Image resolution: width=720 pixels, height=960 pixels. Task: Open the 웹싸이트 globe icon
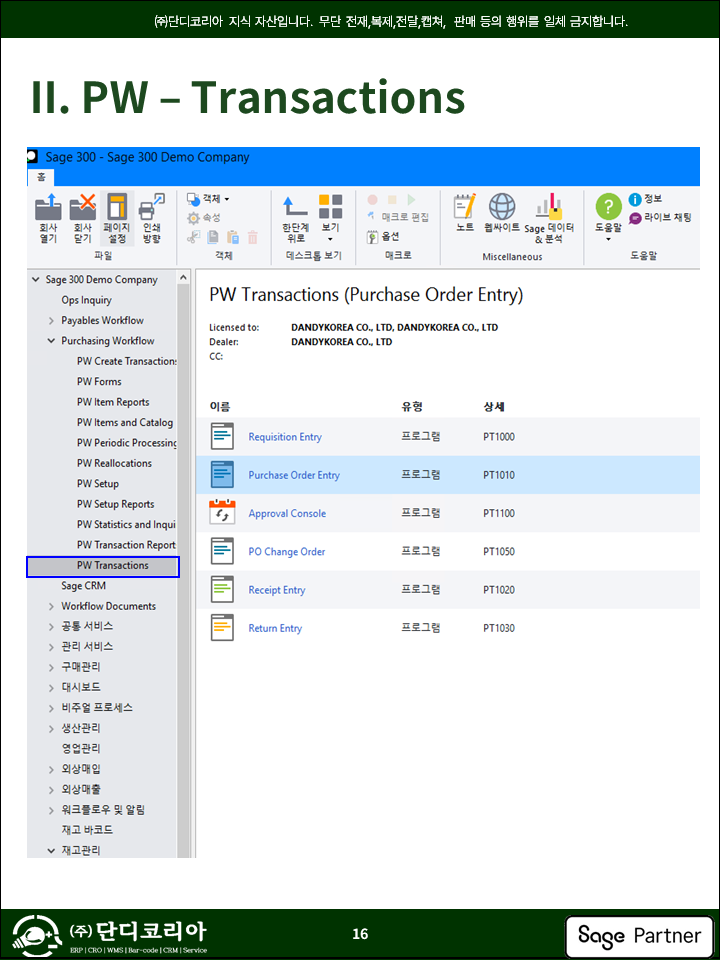pyautogui.click(x=502, y=212)
